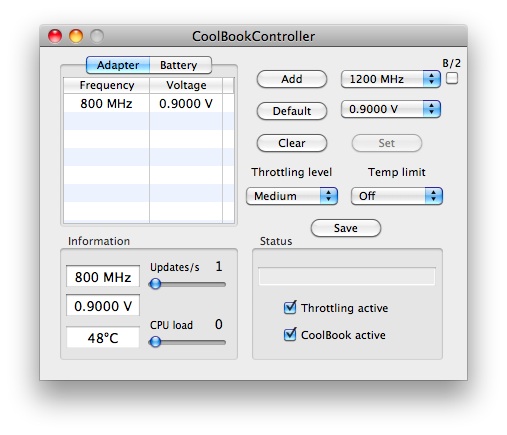Click the Voltage column header
Image resolution: width=507 pixels, height=435 pixels.
[186, 85]
